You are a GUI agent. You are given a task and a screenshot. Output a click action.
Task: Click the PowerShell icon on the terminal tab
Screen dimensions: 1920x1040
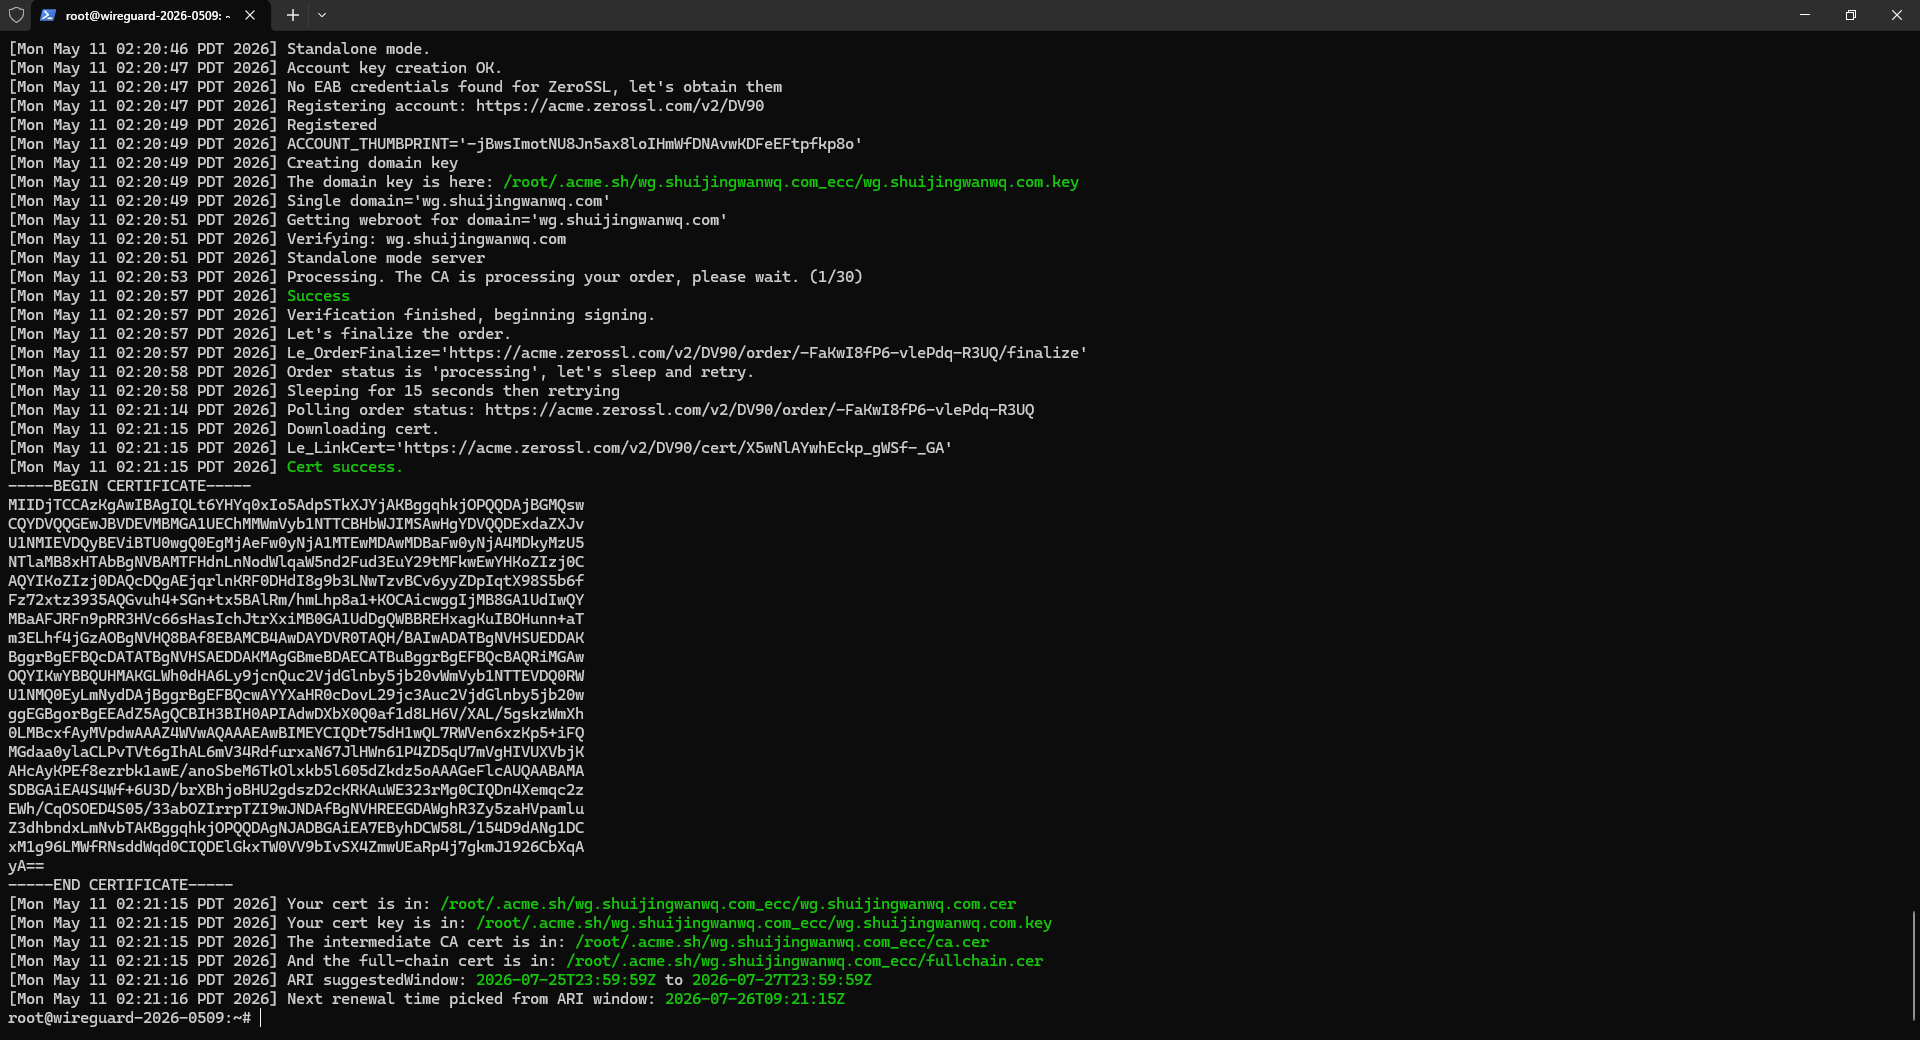(48, 15)
